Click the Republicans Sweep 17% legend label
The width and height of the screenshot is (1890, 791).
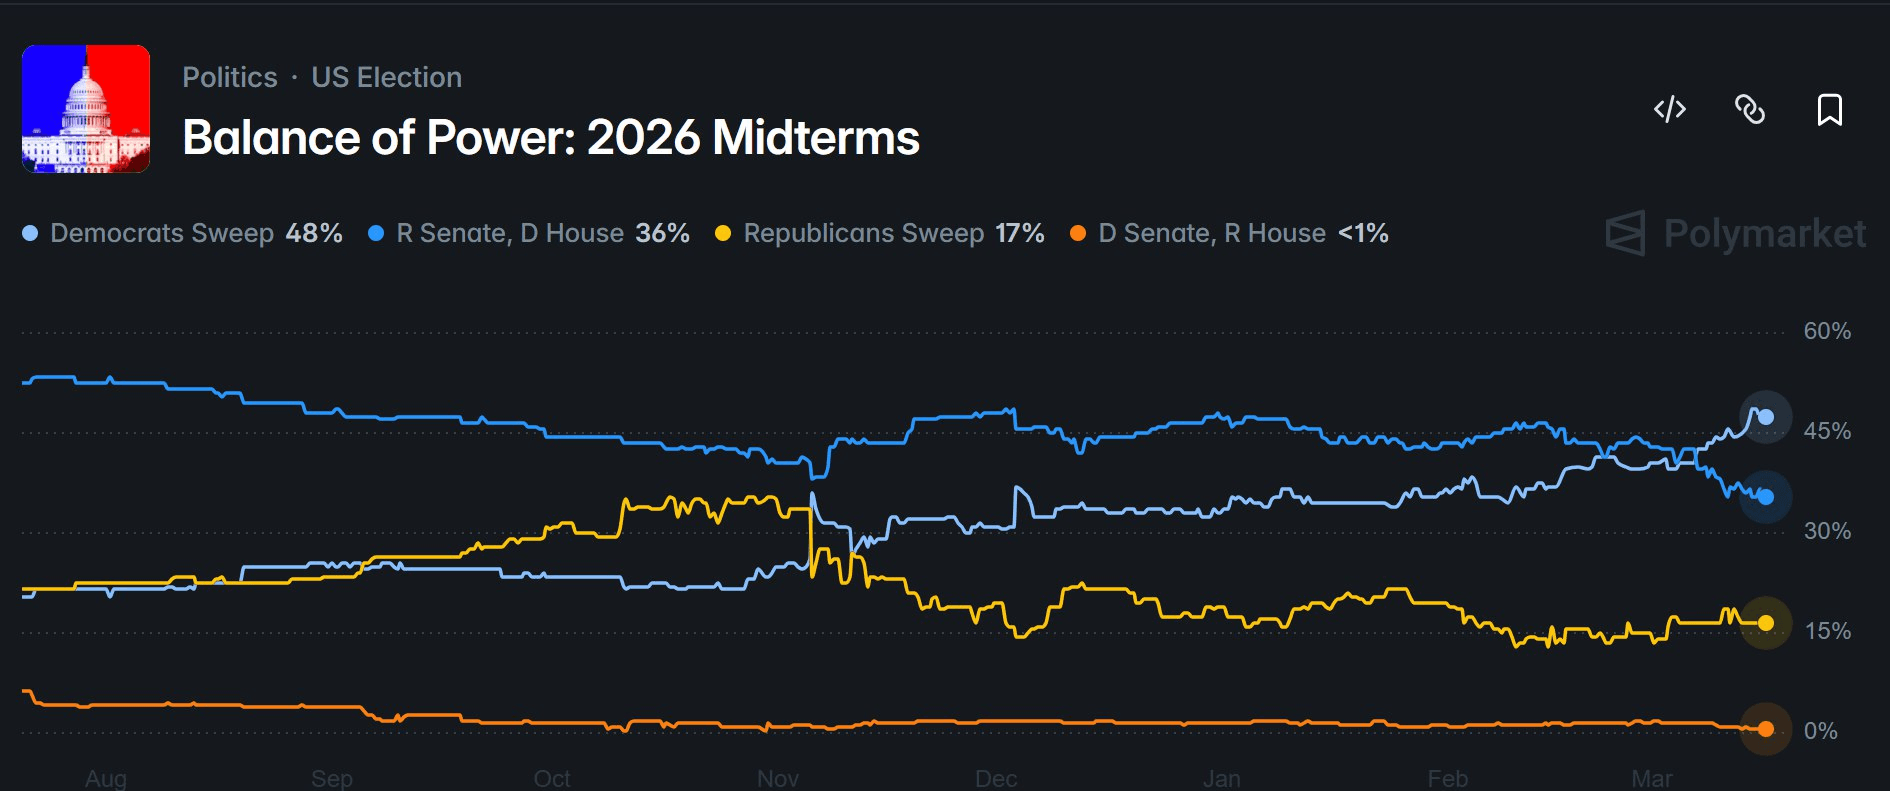[x=893, y=234]
